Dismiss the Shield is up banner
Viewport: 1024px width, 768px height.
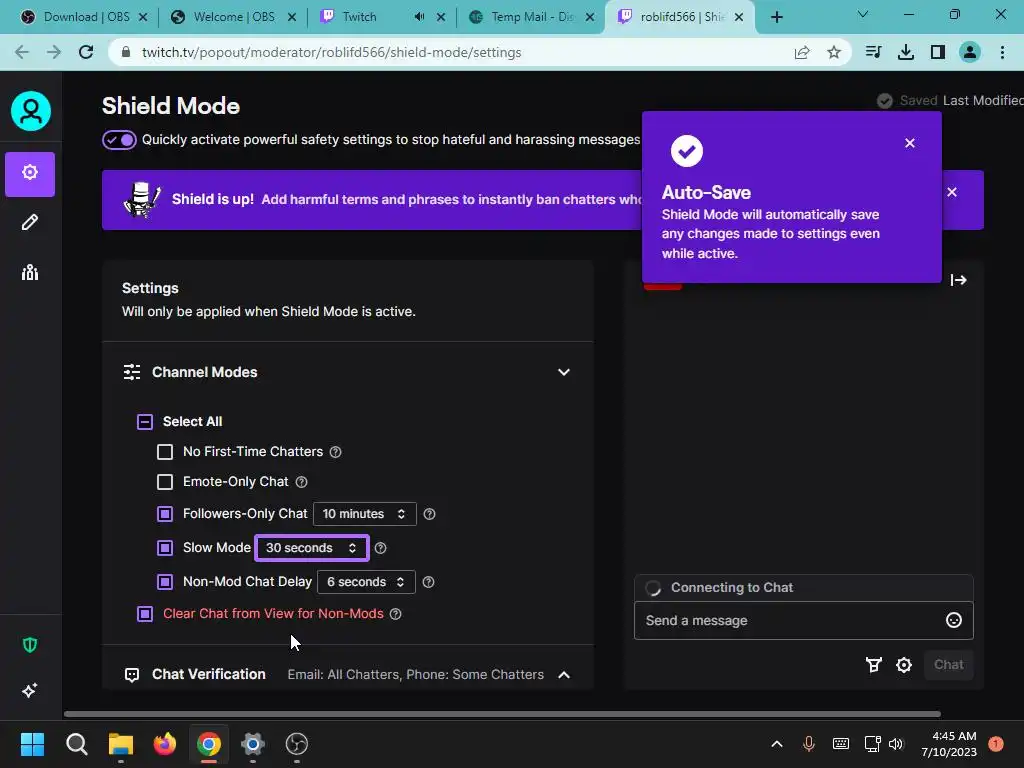click(952, 192)
